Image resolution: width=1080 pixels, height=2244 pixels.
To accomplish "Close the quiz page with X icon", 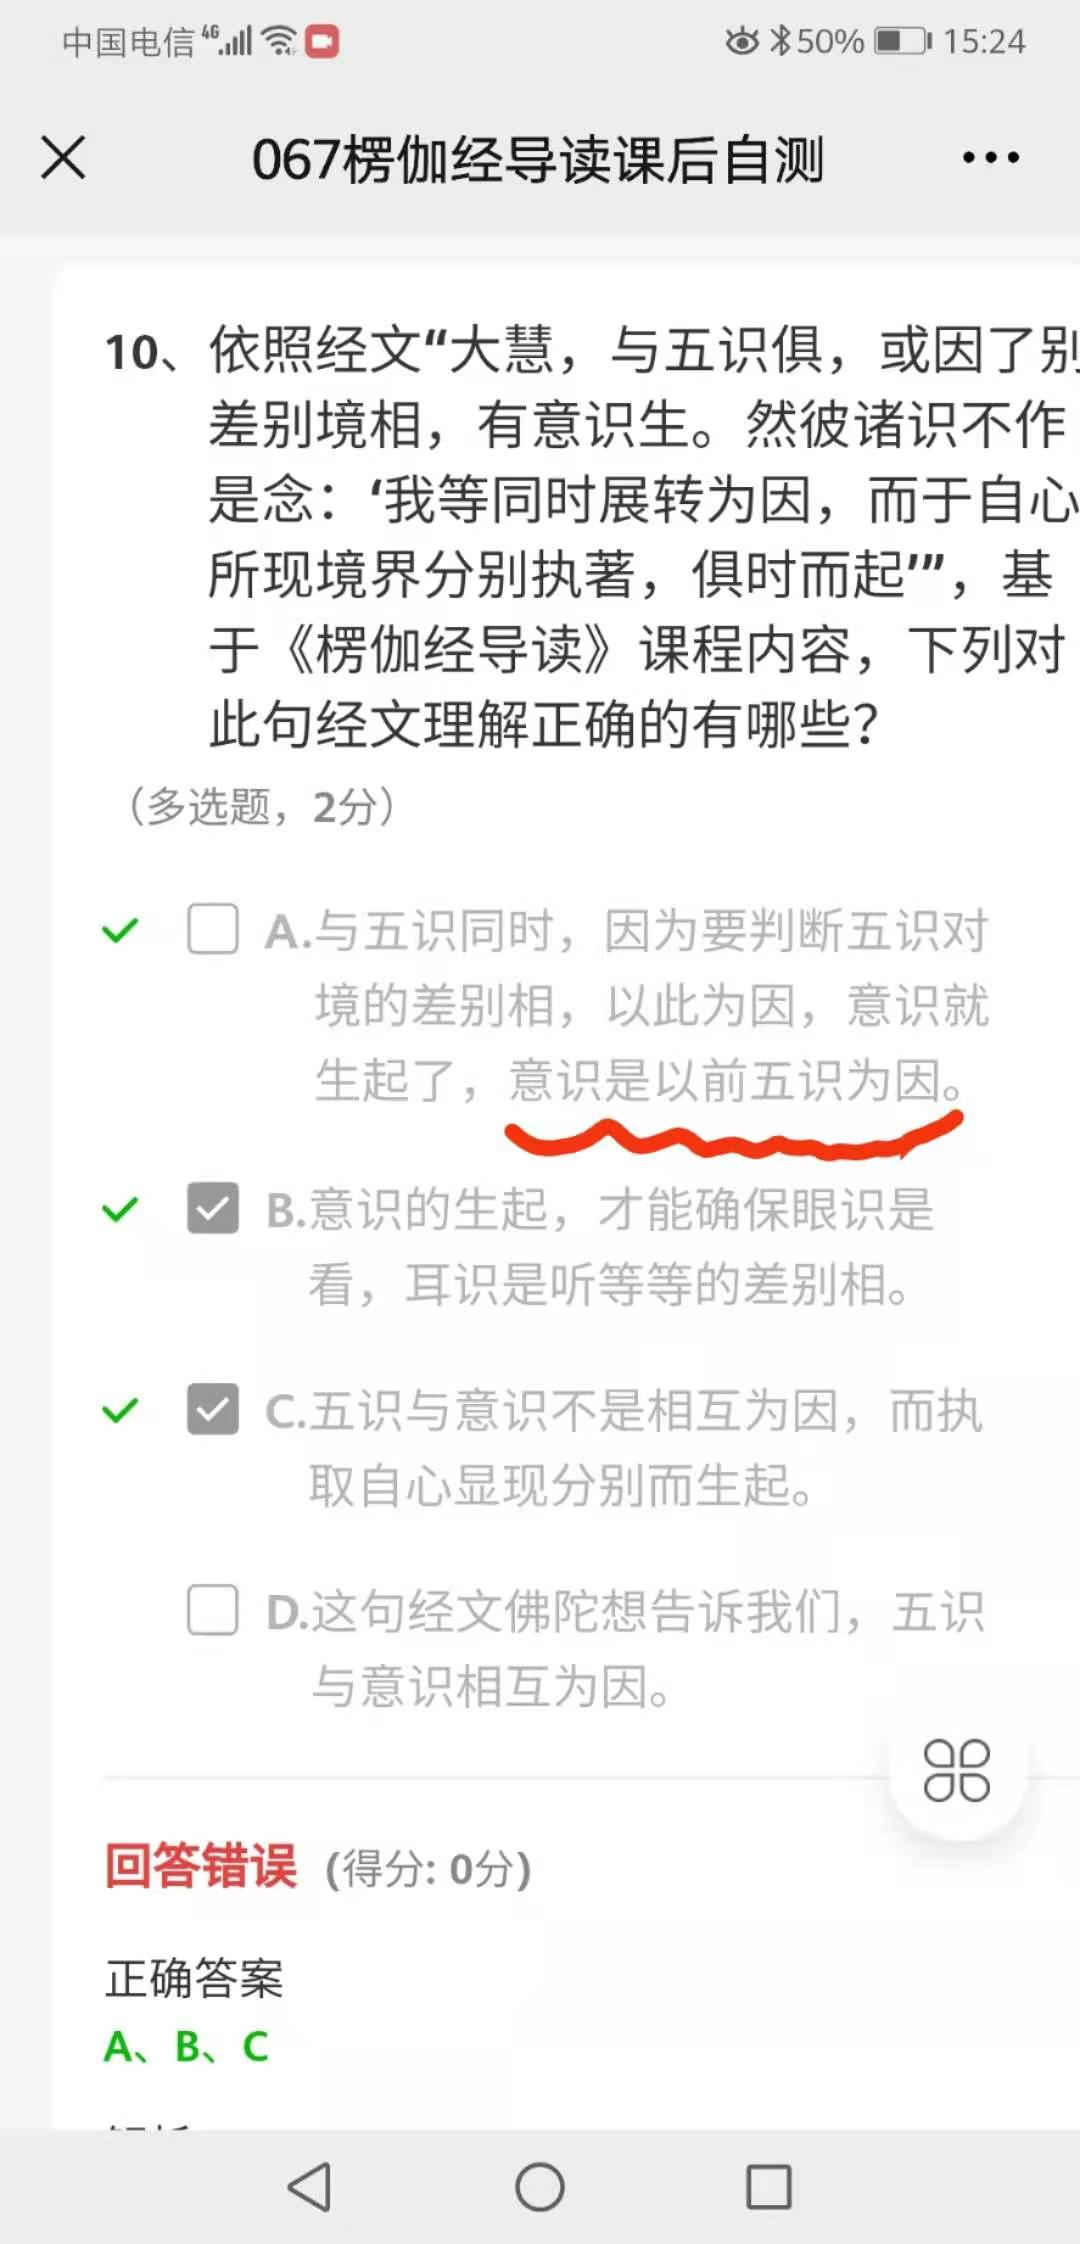I will point(63,158).
